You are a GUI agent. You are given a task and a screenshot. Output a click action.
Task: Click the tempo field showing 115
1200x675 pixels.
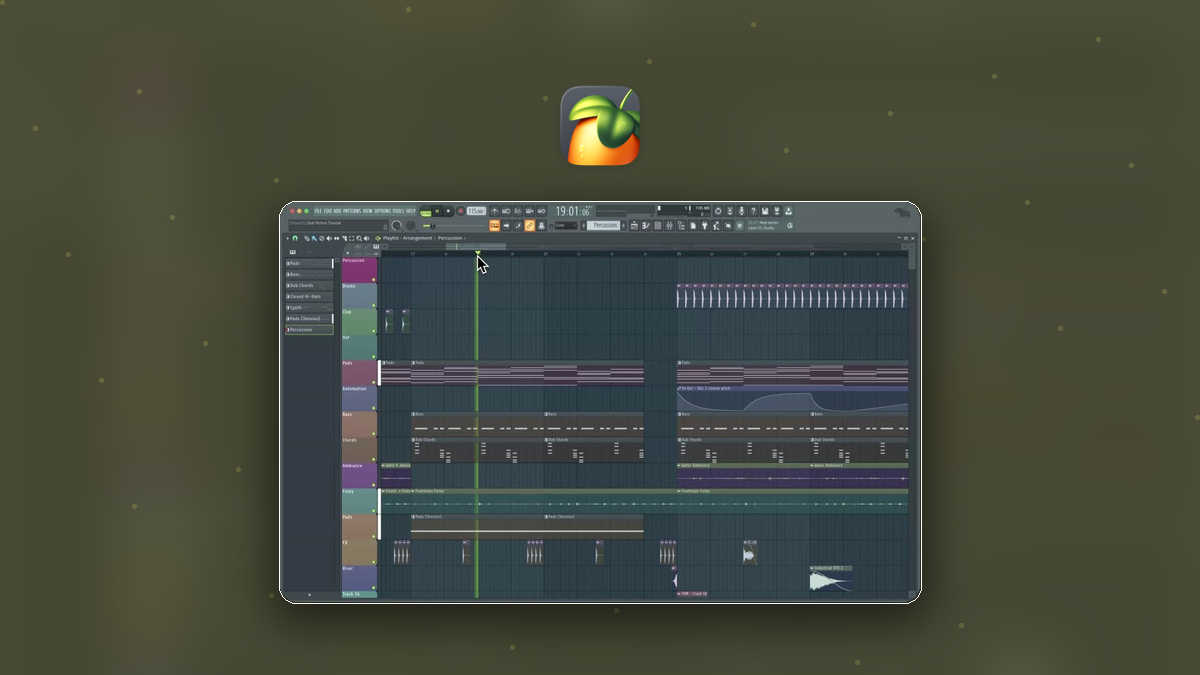point(476,211)
